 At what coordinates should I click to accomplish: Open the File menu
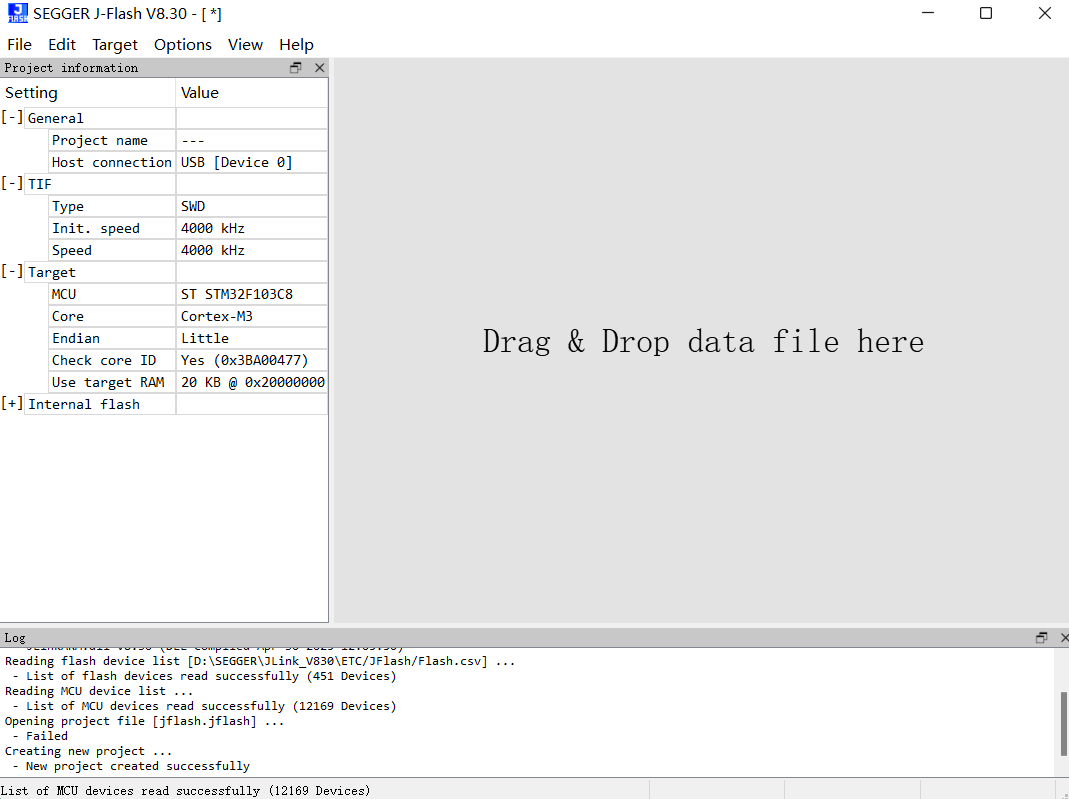click(x=19, y=44)
